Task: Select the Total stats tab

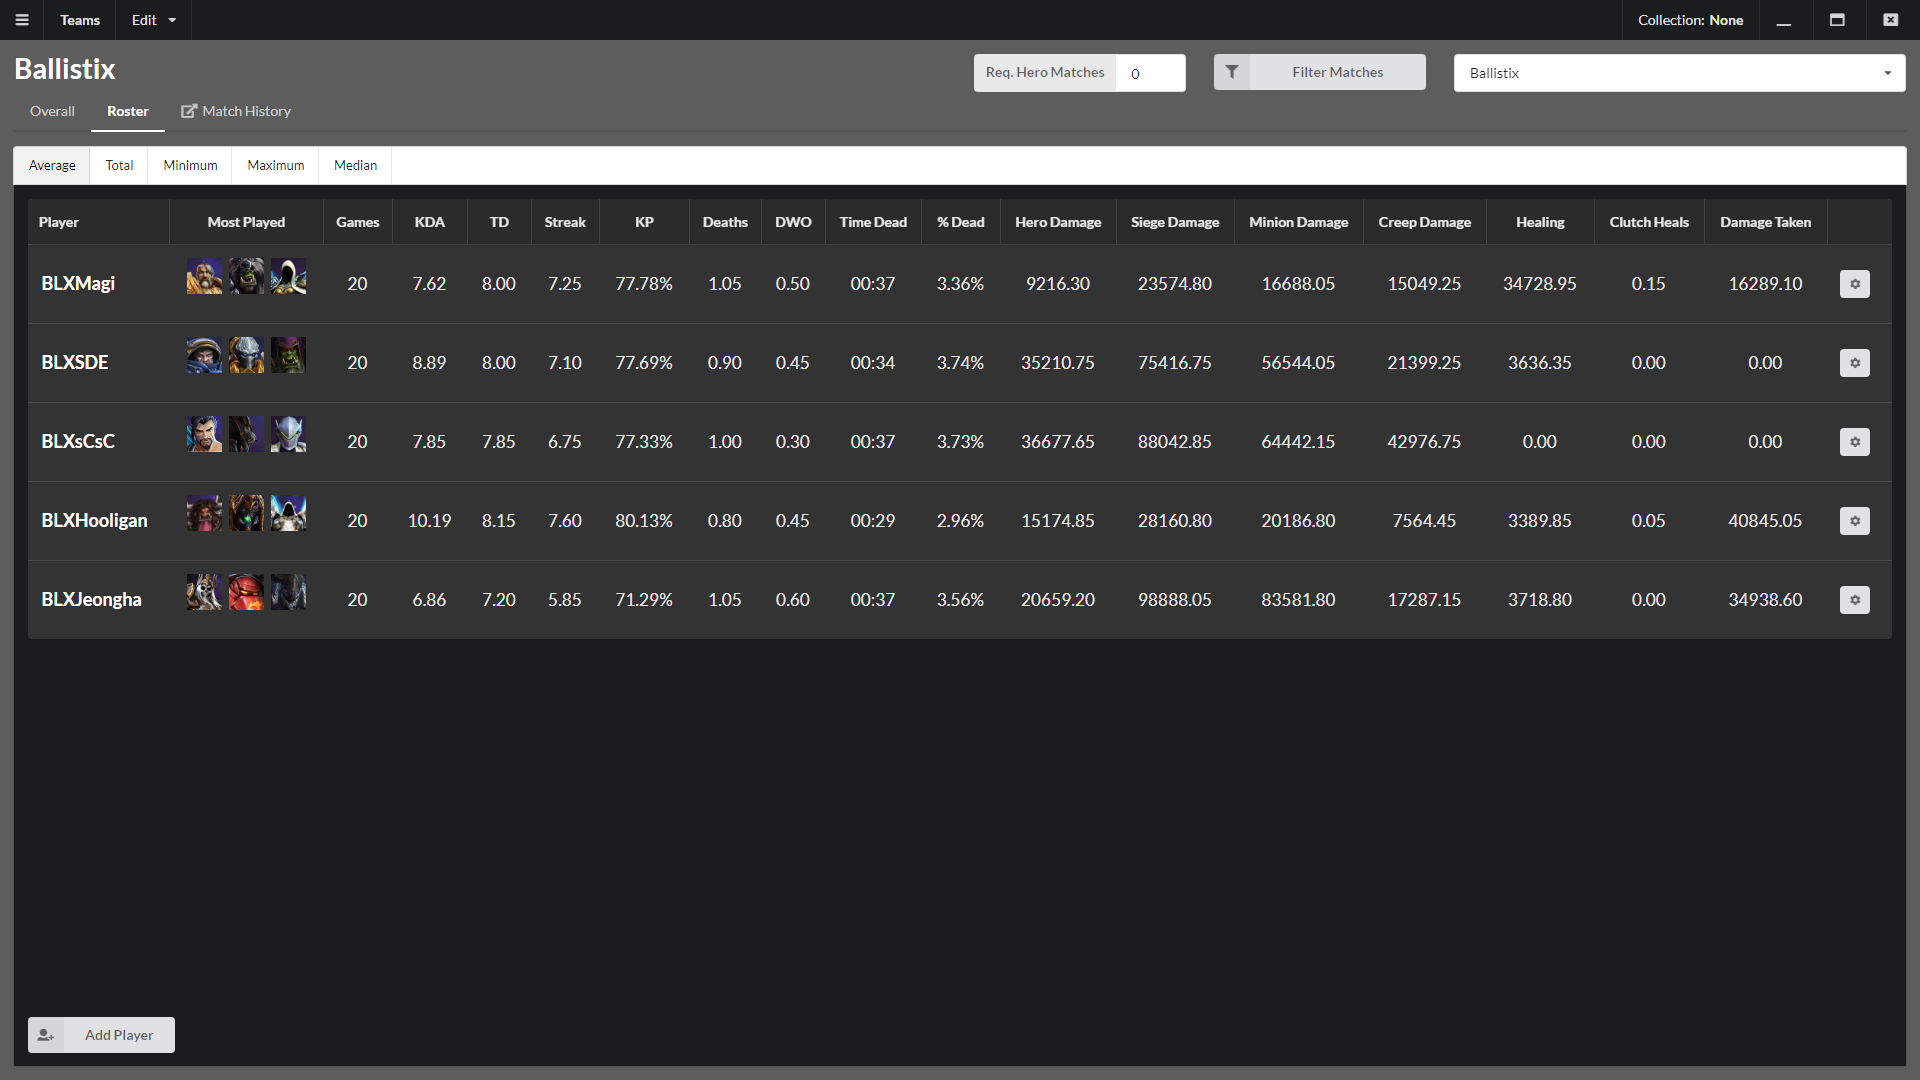Action: pos(119,165)
